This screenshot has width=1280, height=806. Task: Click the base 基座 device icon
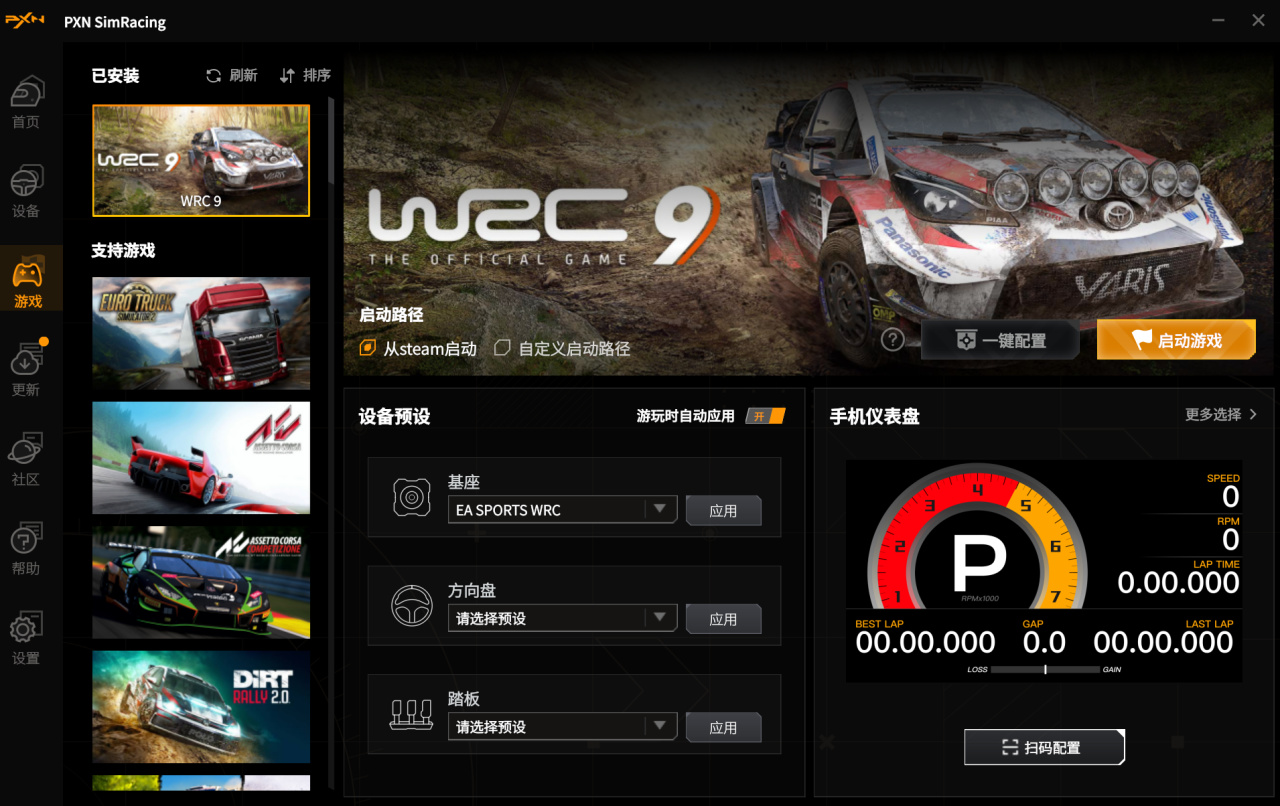(x=411, y=497)
